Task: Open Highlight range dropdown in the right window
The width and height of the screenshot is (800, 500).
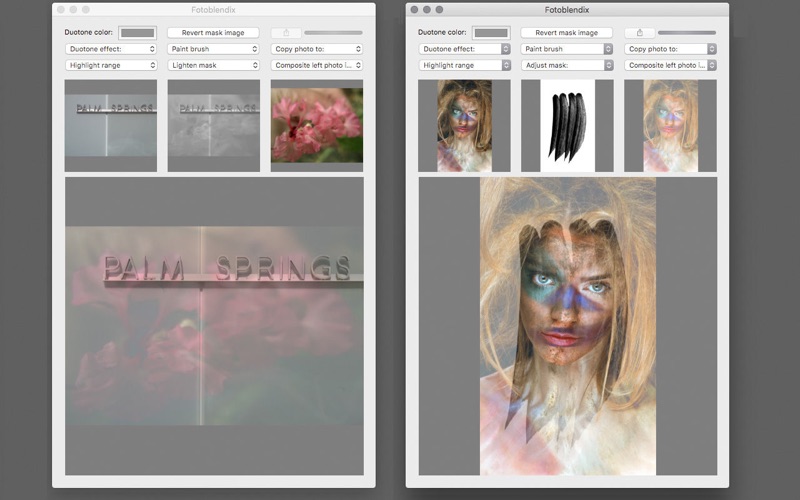Action: coord(464,65)
